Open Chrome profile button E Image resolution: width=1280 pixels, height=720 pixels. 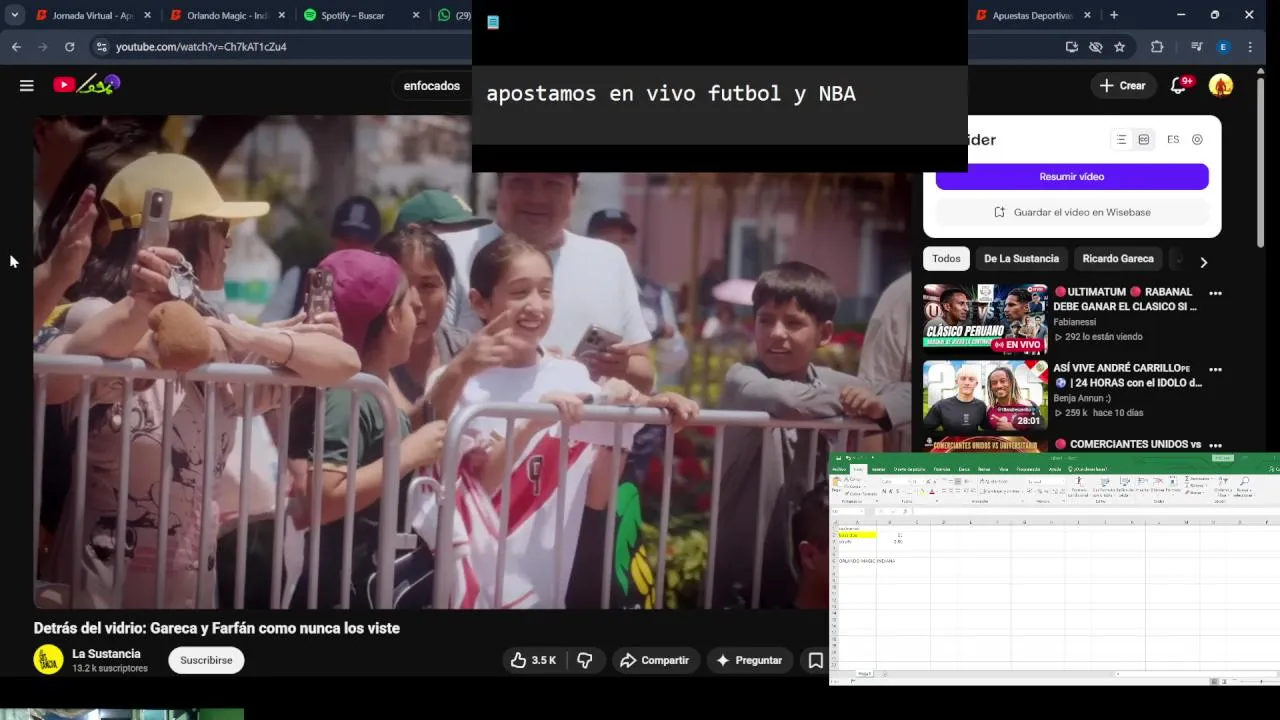[1223, 47]
